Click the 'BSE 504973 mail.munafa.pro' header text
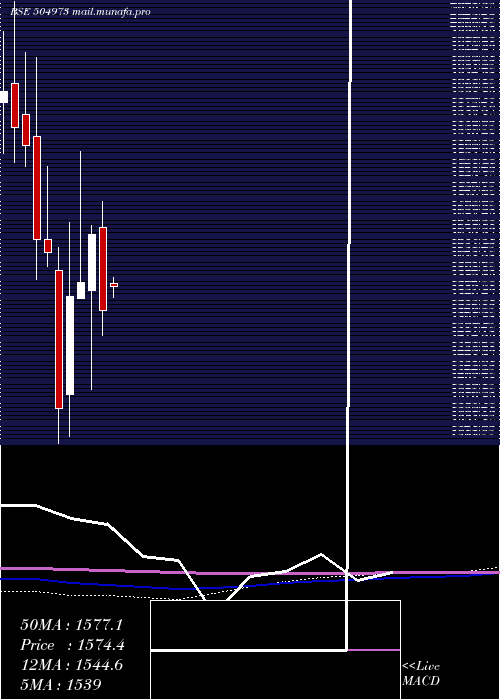 click(80, 12)
